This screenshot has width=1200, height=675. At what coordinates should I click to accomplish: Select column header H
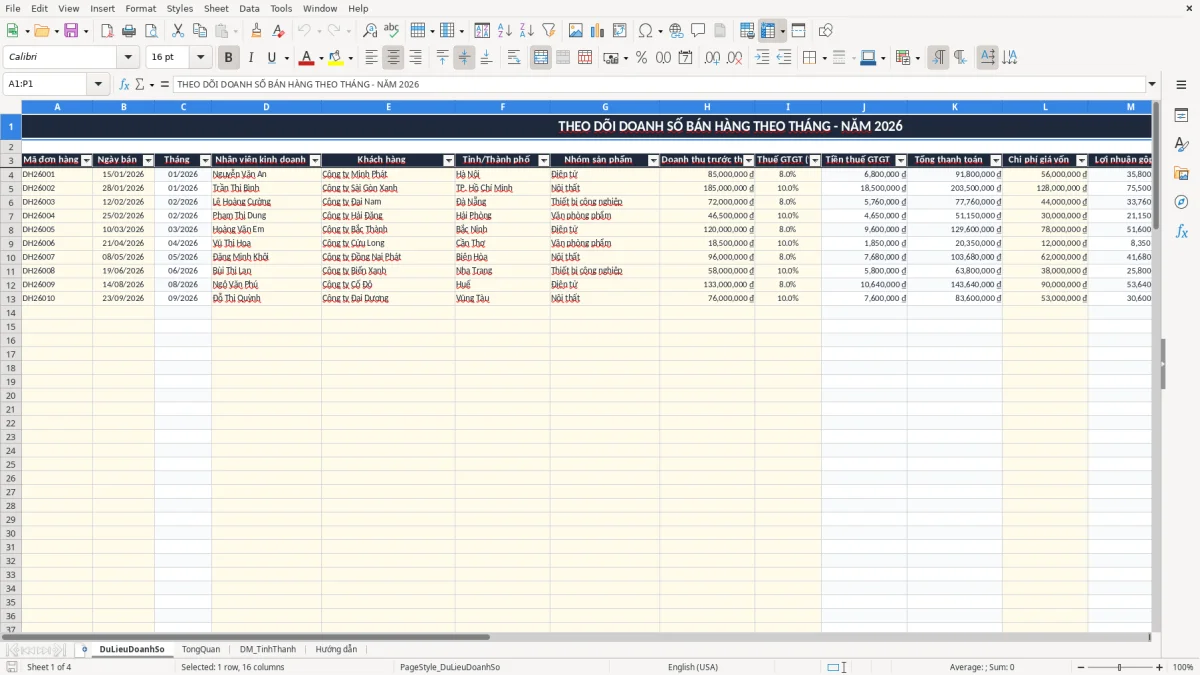click(x=707, y=106)
